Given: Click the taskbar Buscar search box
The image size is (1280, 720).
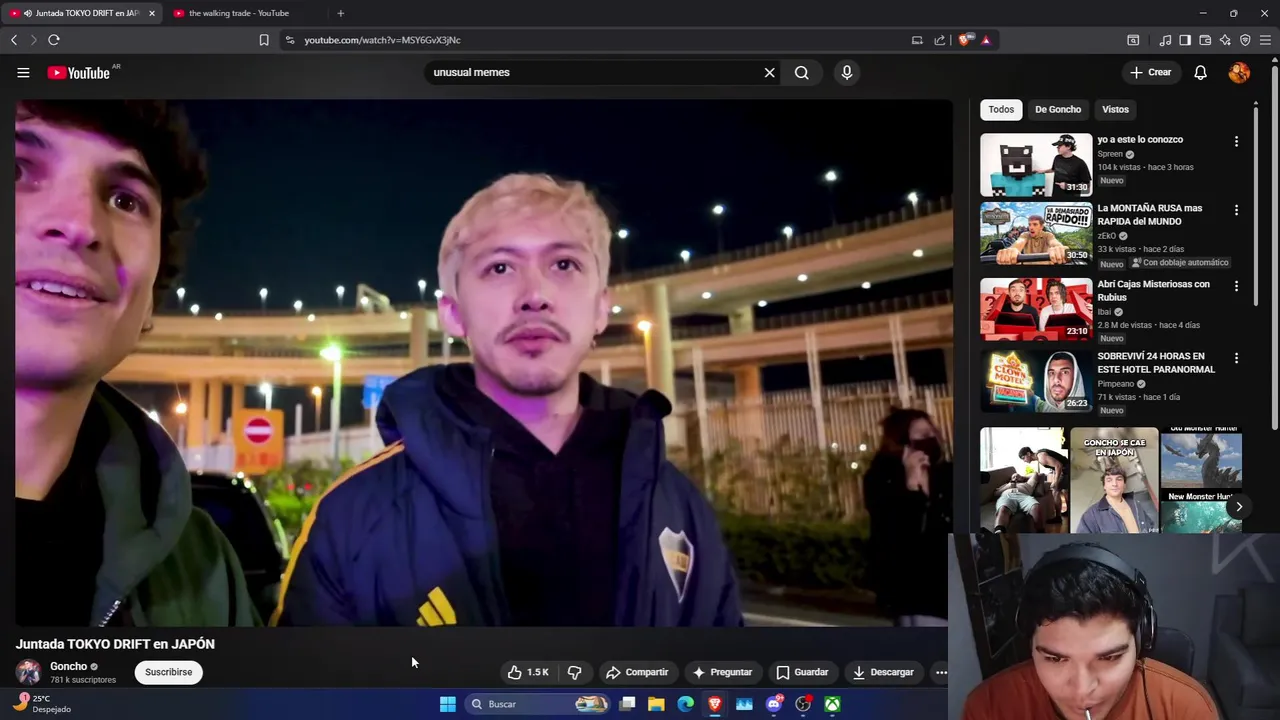Looking at the screenshot, I should click(x=538, y=704).
